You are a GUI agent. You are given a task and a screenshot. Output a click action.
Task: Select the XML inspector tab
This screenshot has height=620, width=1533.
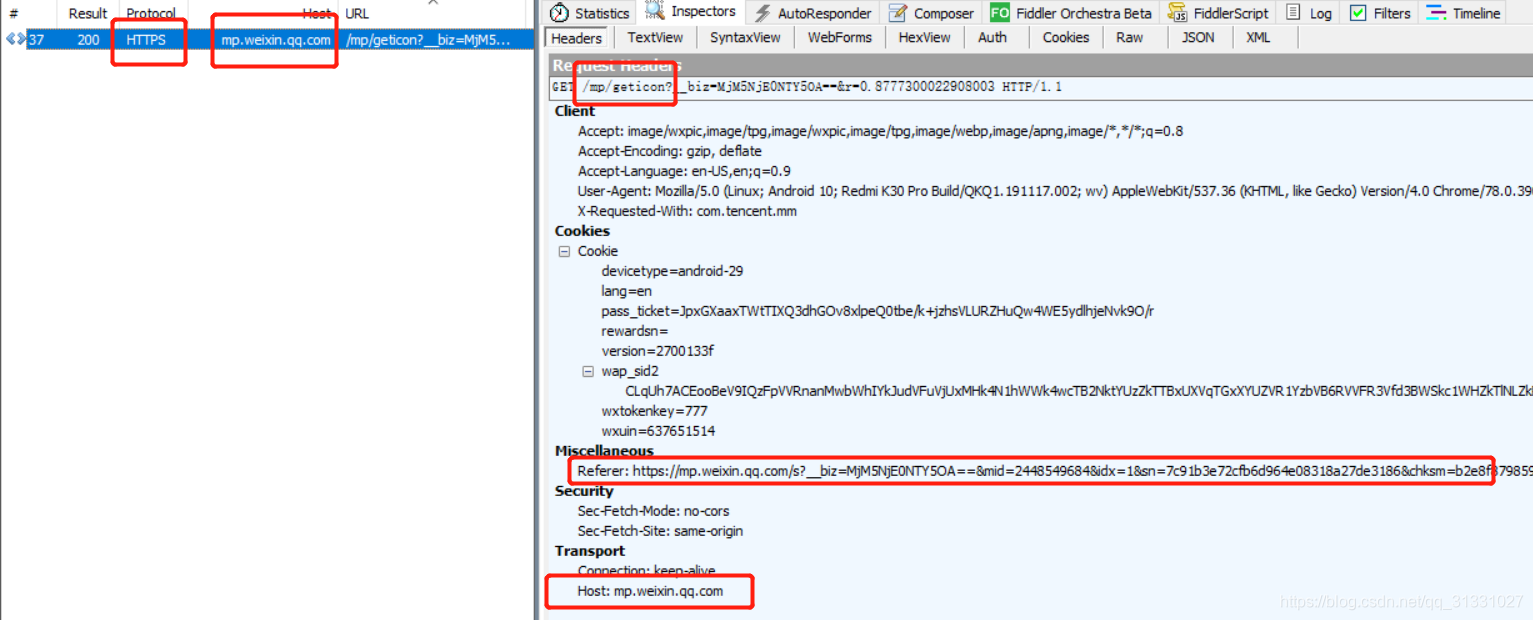pos(1258,37)
